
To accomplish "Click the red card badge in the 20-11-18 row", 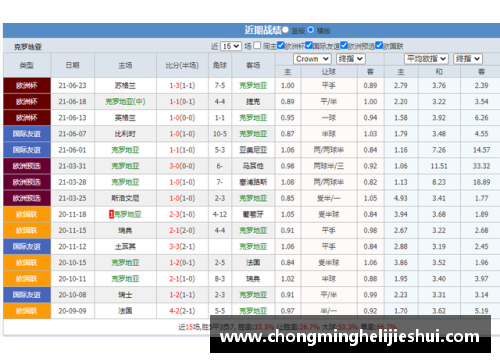I will coord(112,214).
